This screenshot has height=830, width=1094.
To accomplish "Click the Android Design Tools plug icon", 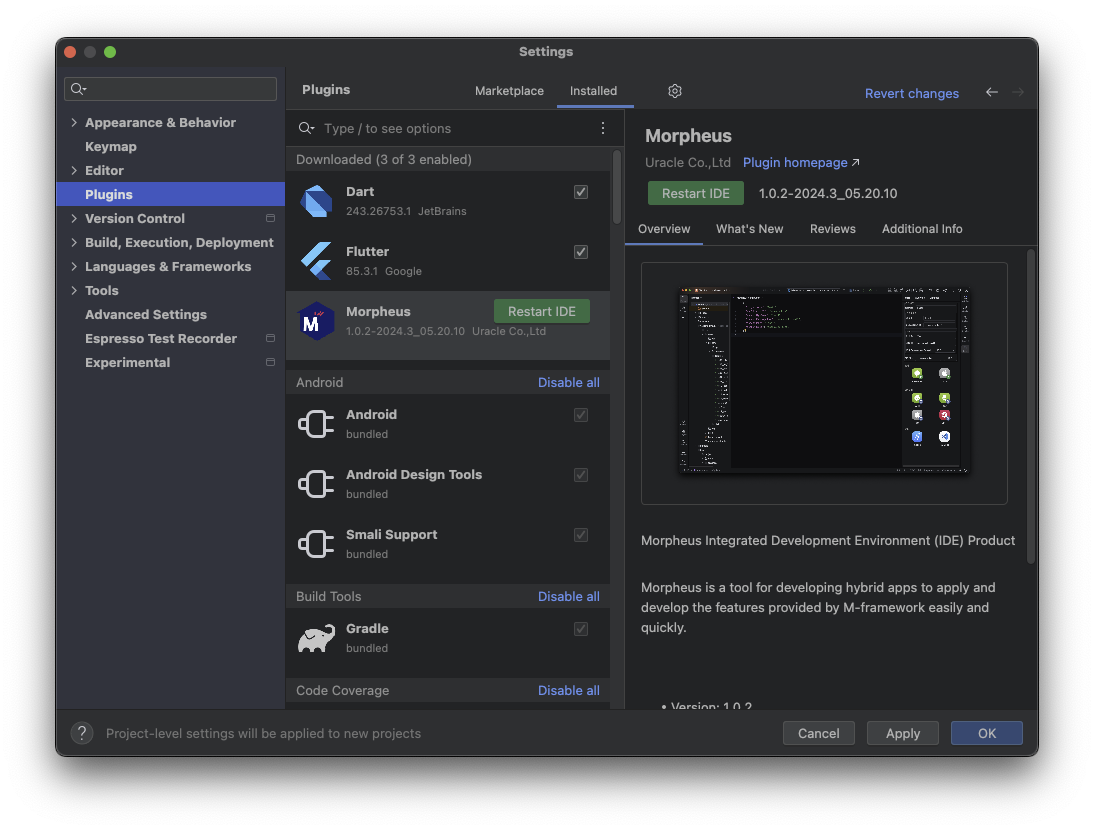I will pyautogui.click(x=316, y=483).
